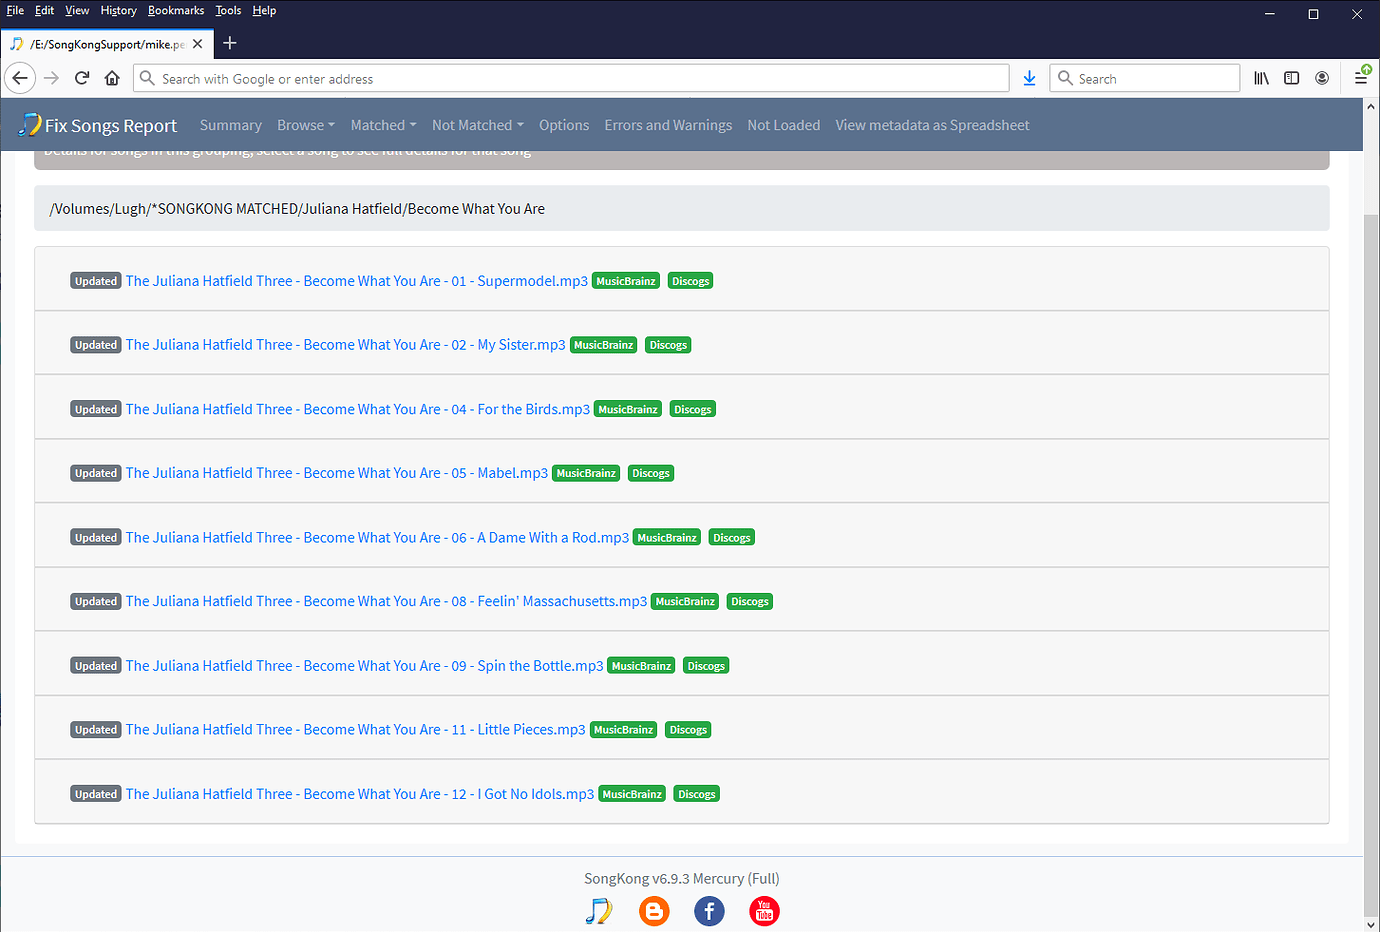
Task: Click MusicBrainz badge for My Sister.mp3
Action: (x=604, y=345)
